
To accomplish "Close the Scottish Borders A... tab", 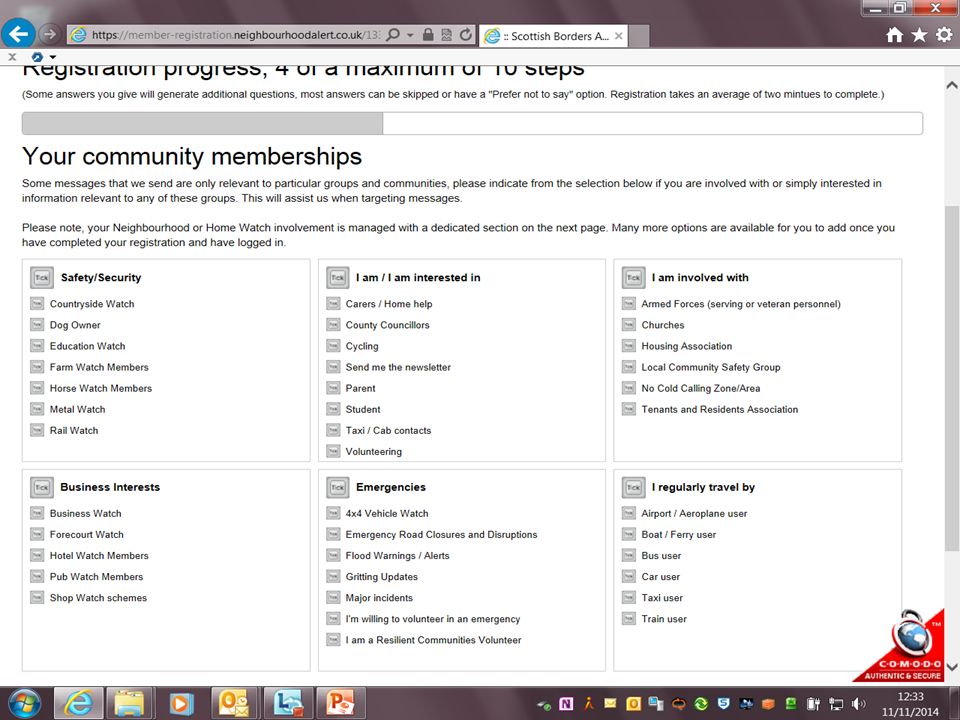I will tap(619, 36).
